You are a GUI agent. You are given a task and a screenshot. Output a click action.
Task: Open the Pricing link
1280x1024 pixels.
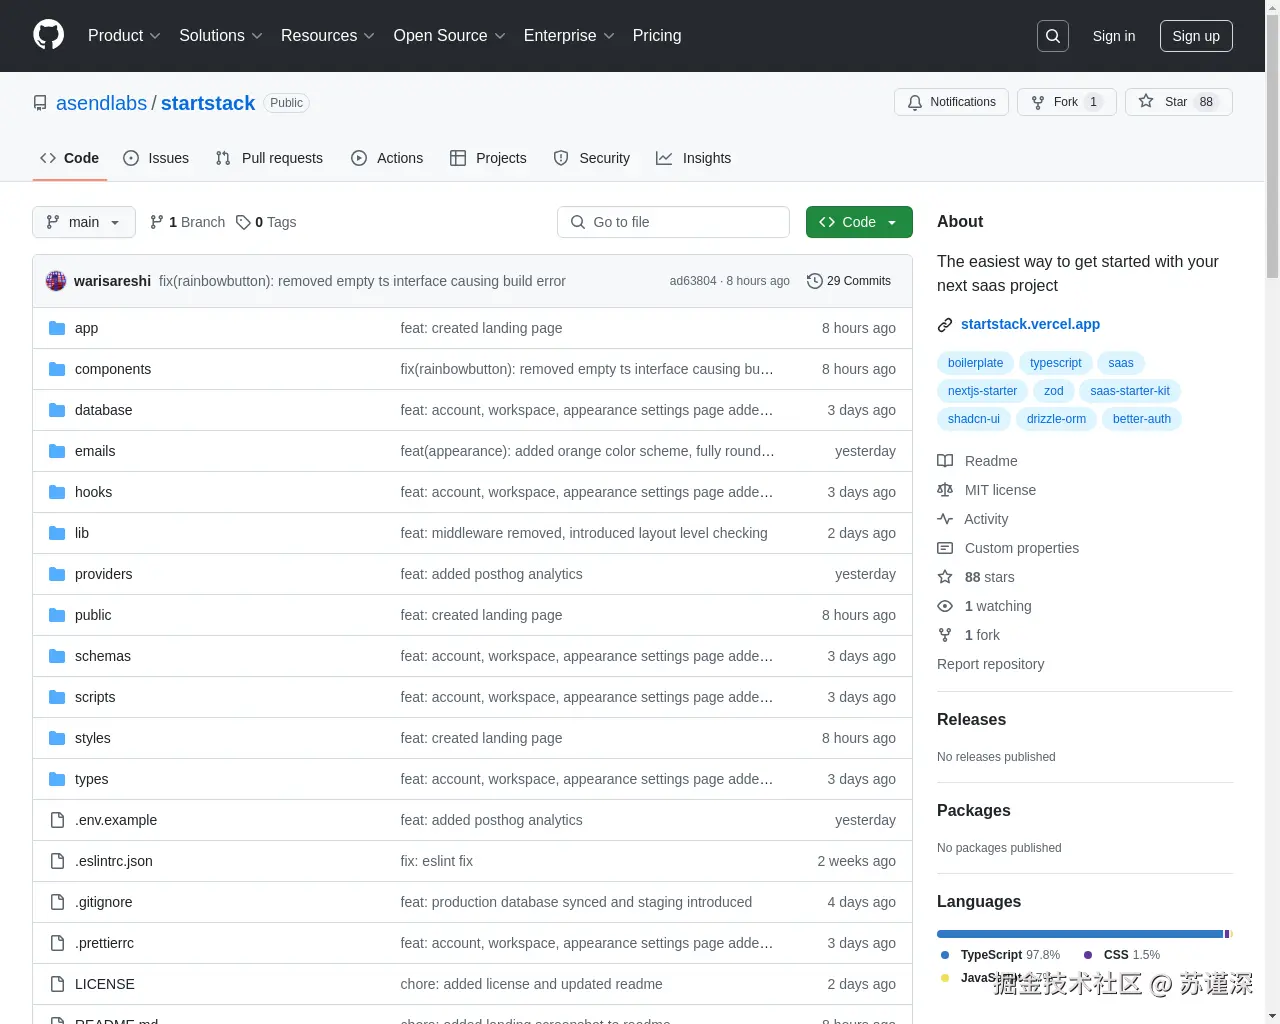point(657,35)
